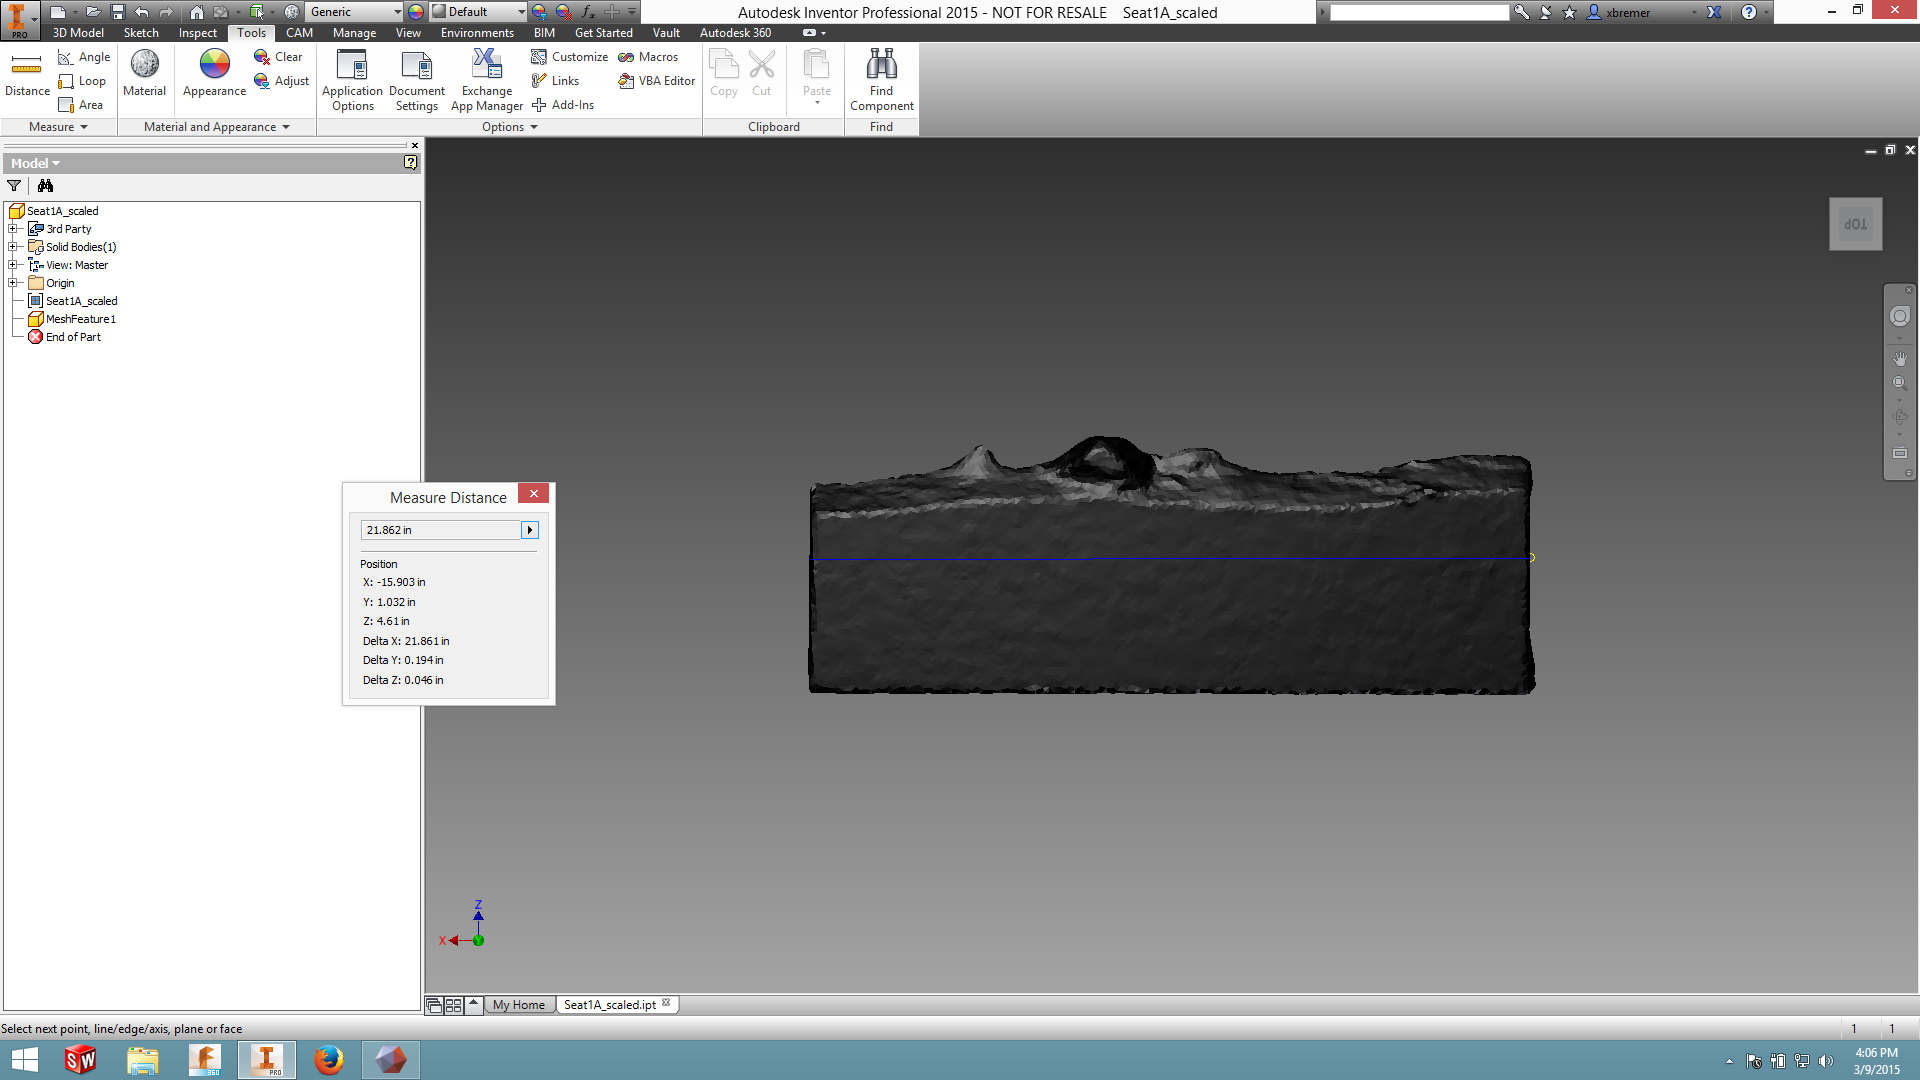This screenshot has height=1080, width=1920.
Task: Click the Home icon in quick access toolbar
Action: tap(197, 12)
